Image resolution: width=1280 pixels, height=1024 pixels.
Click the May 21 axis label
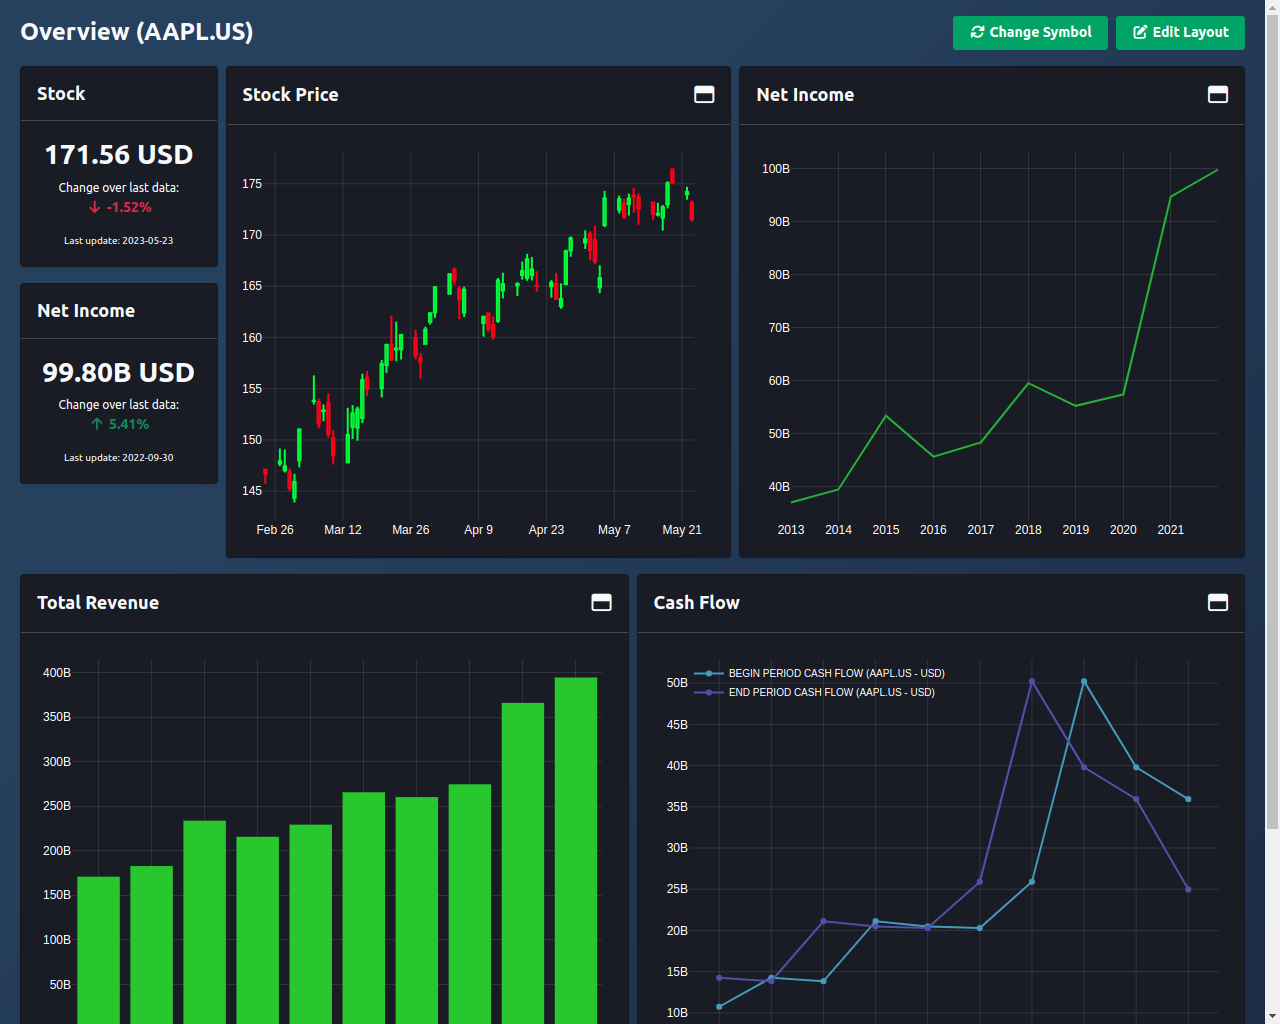coord(682,530)
